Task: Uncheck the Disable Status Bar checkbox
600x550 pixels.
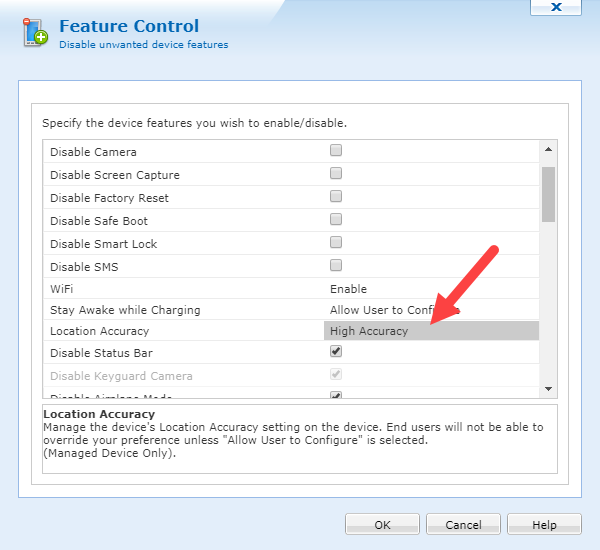Action: pyautogui.click(x=336, y=352)
